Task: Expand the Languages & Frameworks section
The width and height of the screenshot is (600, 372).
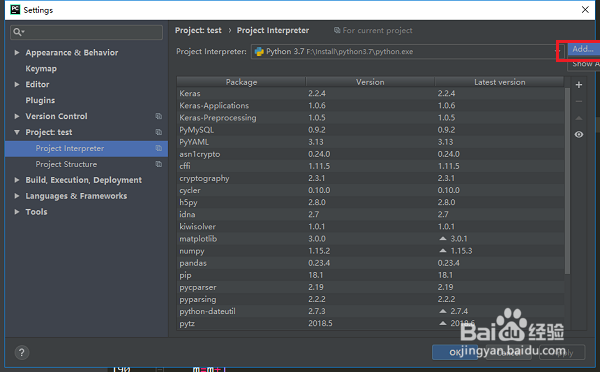Action: [x=17, y=196]
